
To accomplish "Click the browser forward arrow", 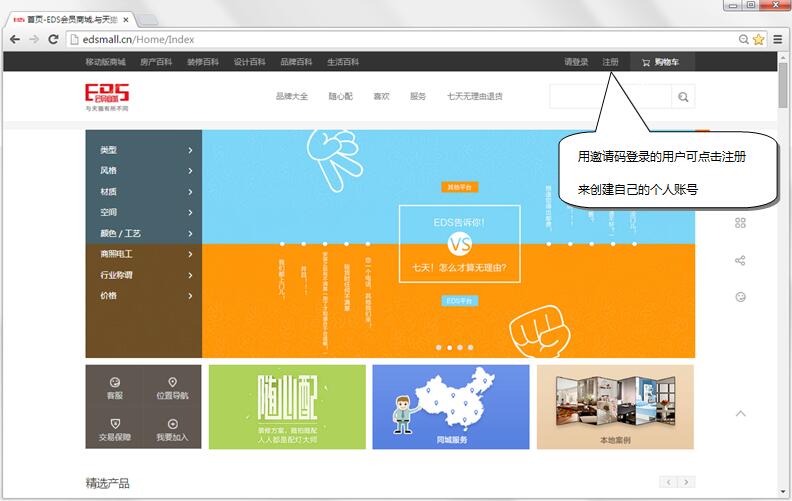I will click(x=34, y=39).
